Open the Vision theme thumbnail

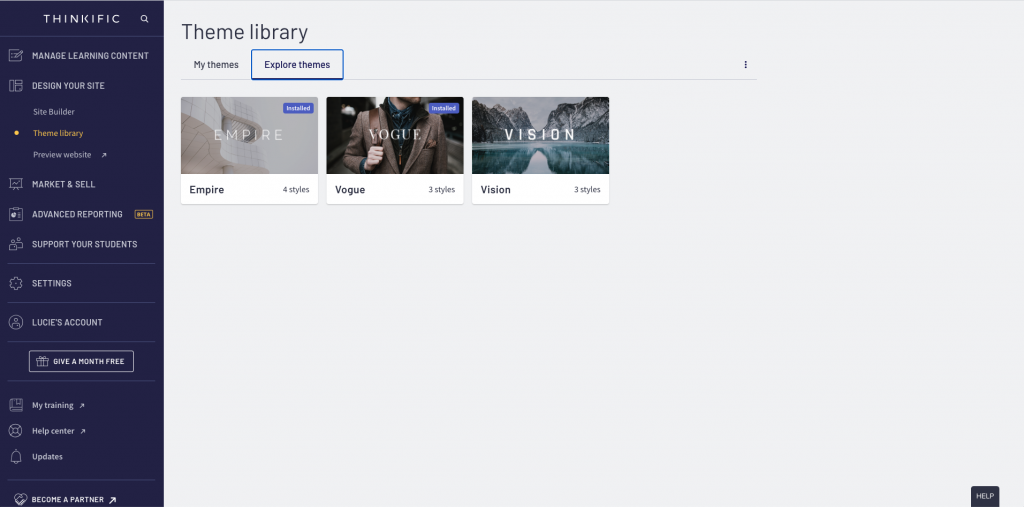point(541,135)
